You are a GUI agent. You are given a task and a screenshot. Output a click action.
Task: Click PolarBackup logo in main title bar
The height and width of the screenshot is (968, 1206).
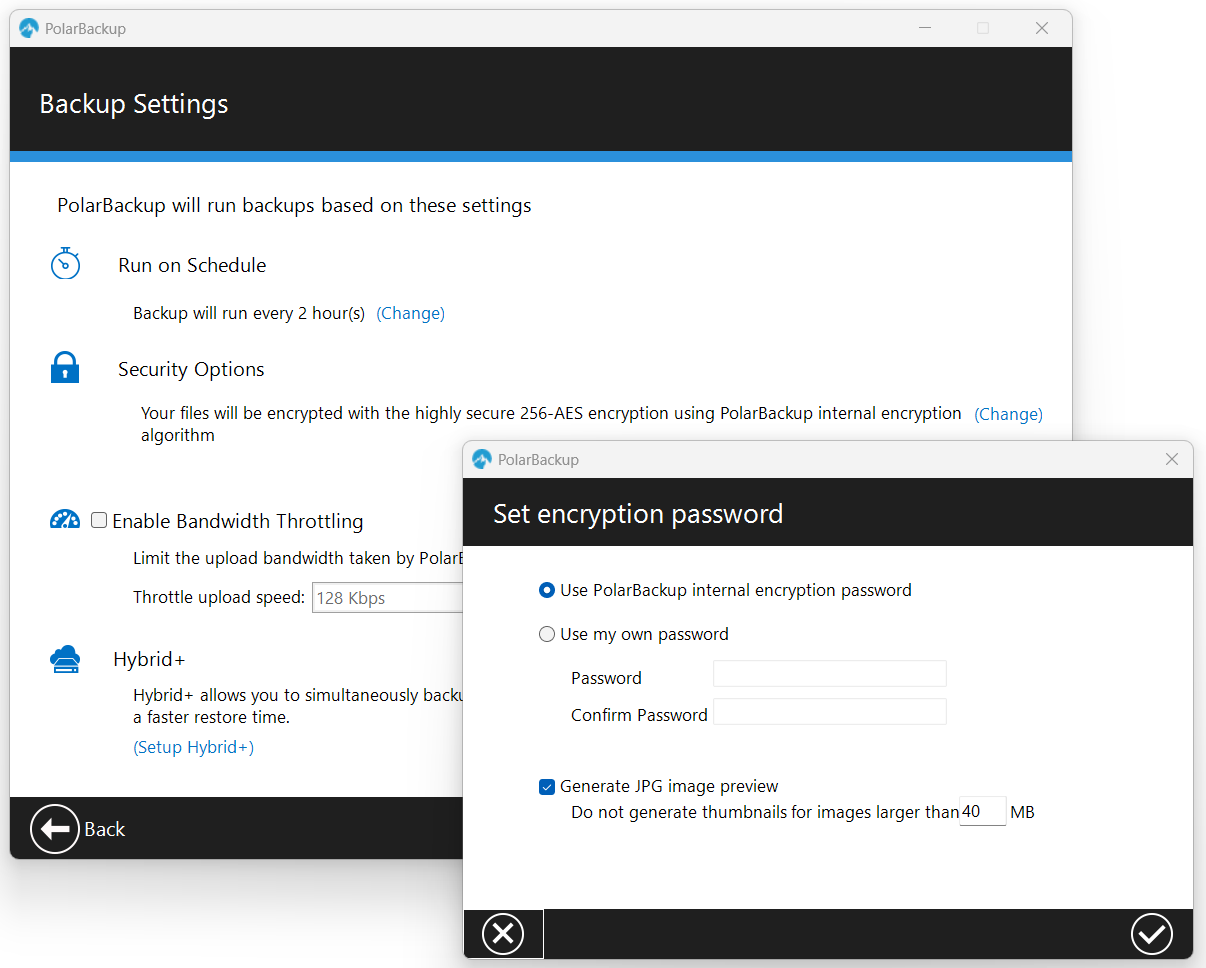pos(29,29)
